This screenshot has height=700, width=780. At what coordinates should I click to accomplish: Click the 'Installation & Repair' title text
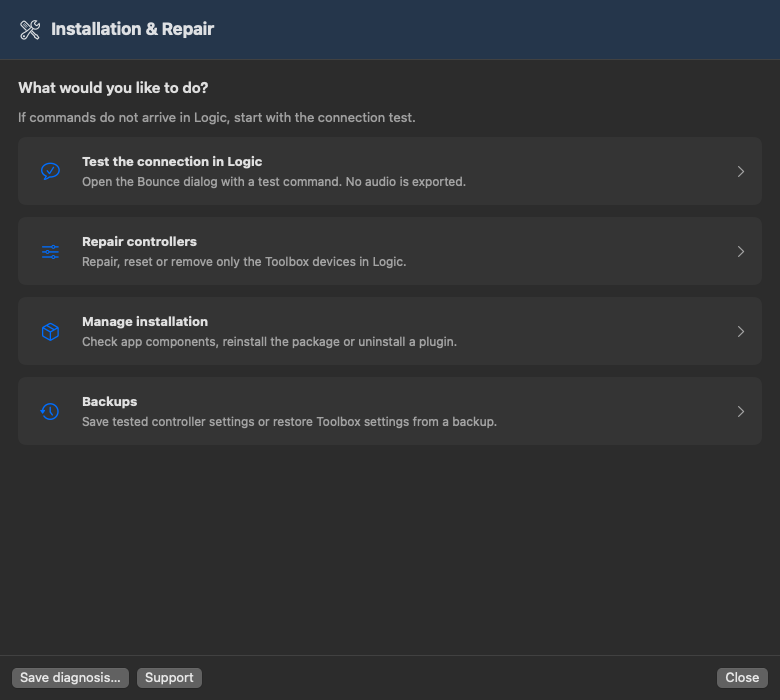[x=132, y=29]
